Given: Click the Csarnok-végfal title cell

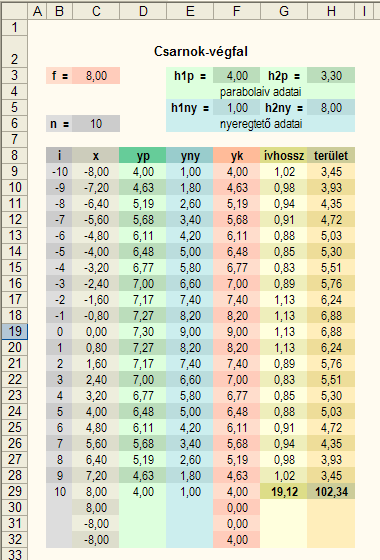Looking at the screenshot, I should tap(201, 52).
